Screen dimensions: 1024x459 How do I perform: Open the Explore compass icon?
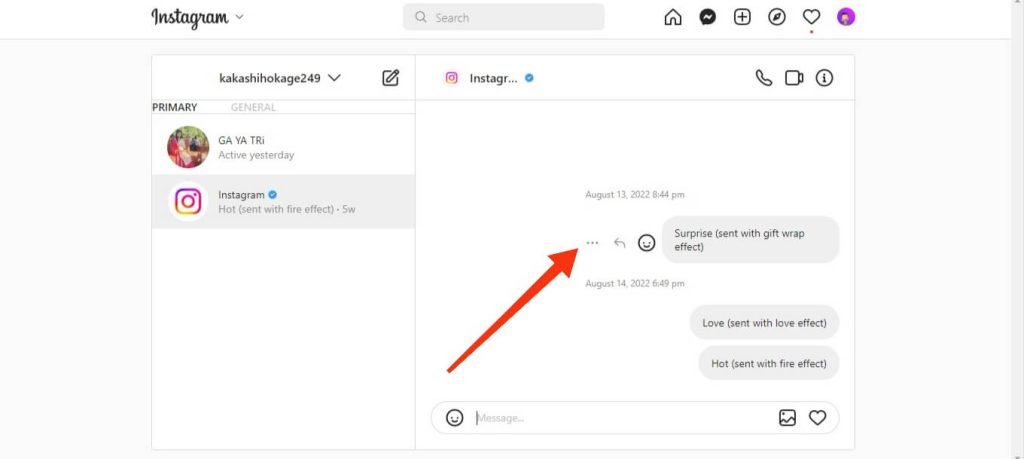tap(776, 18)
